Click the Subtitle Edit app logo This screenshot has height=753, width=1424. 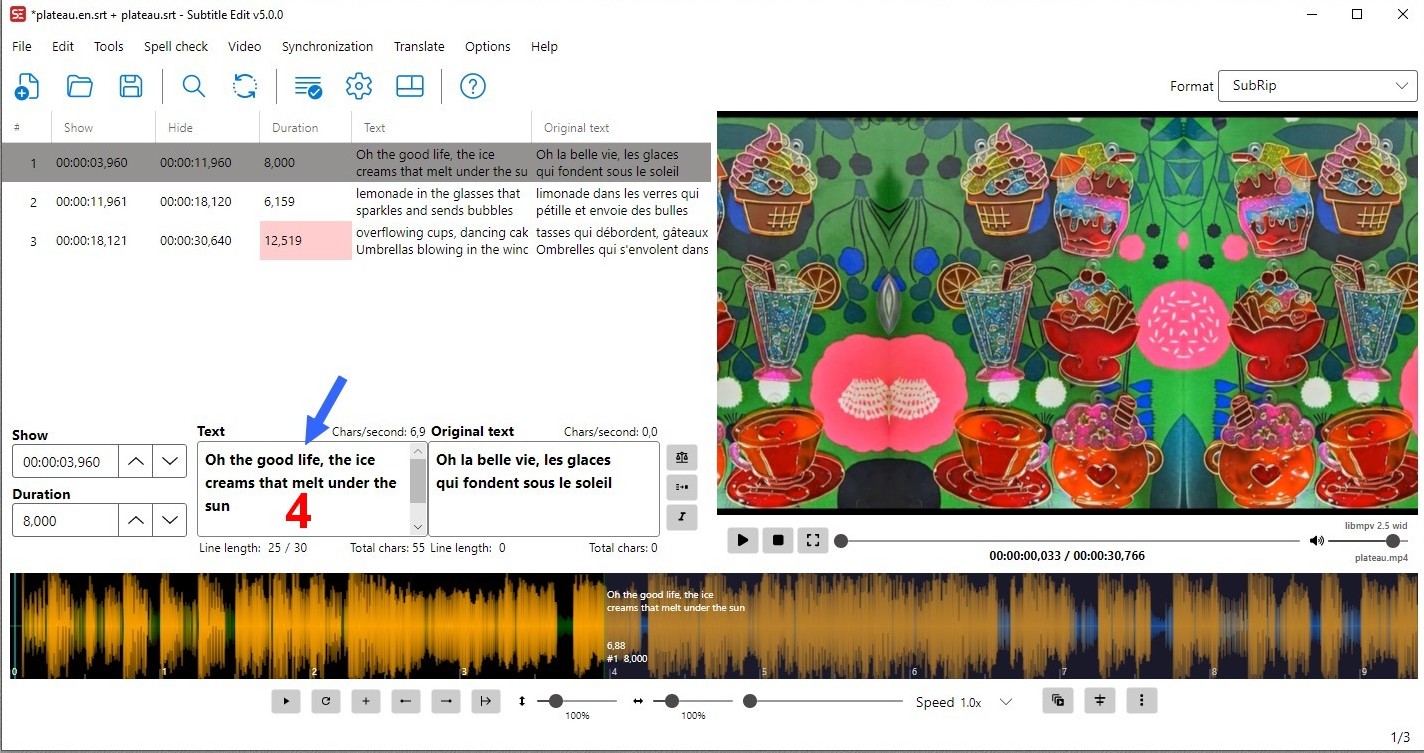[17, 14]
